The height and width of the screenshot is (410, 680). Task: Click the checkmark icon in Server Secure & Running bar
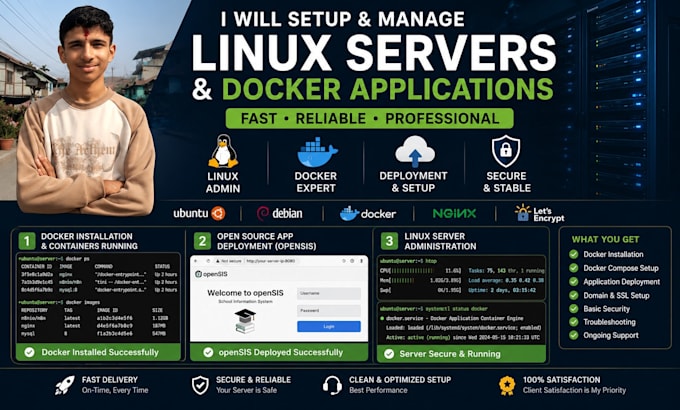pos(389,354)
